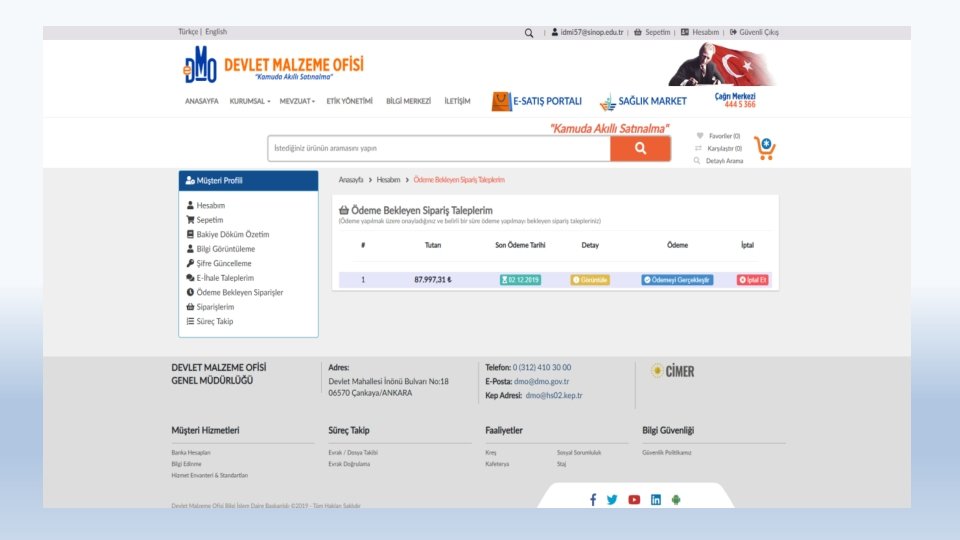
Task: Click the Görüntüle detail button
Action: [x=590, y=280]
